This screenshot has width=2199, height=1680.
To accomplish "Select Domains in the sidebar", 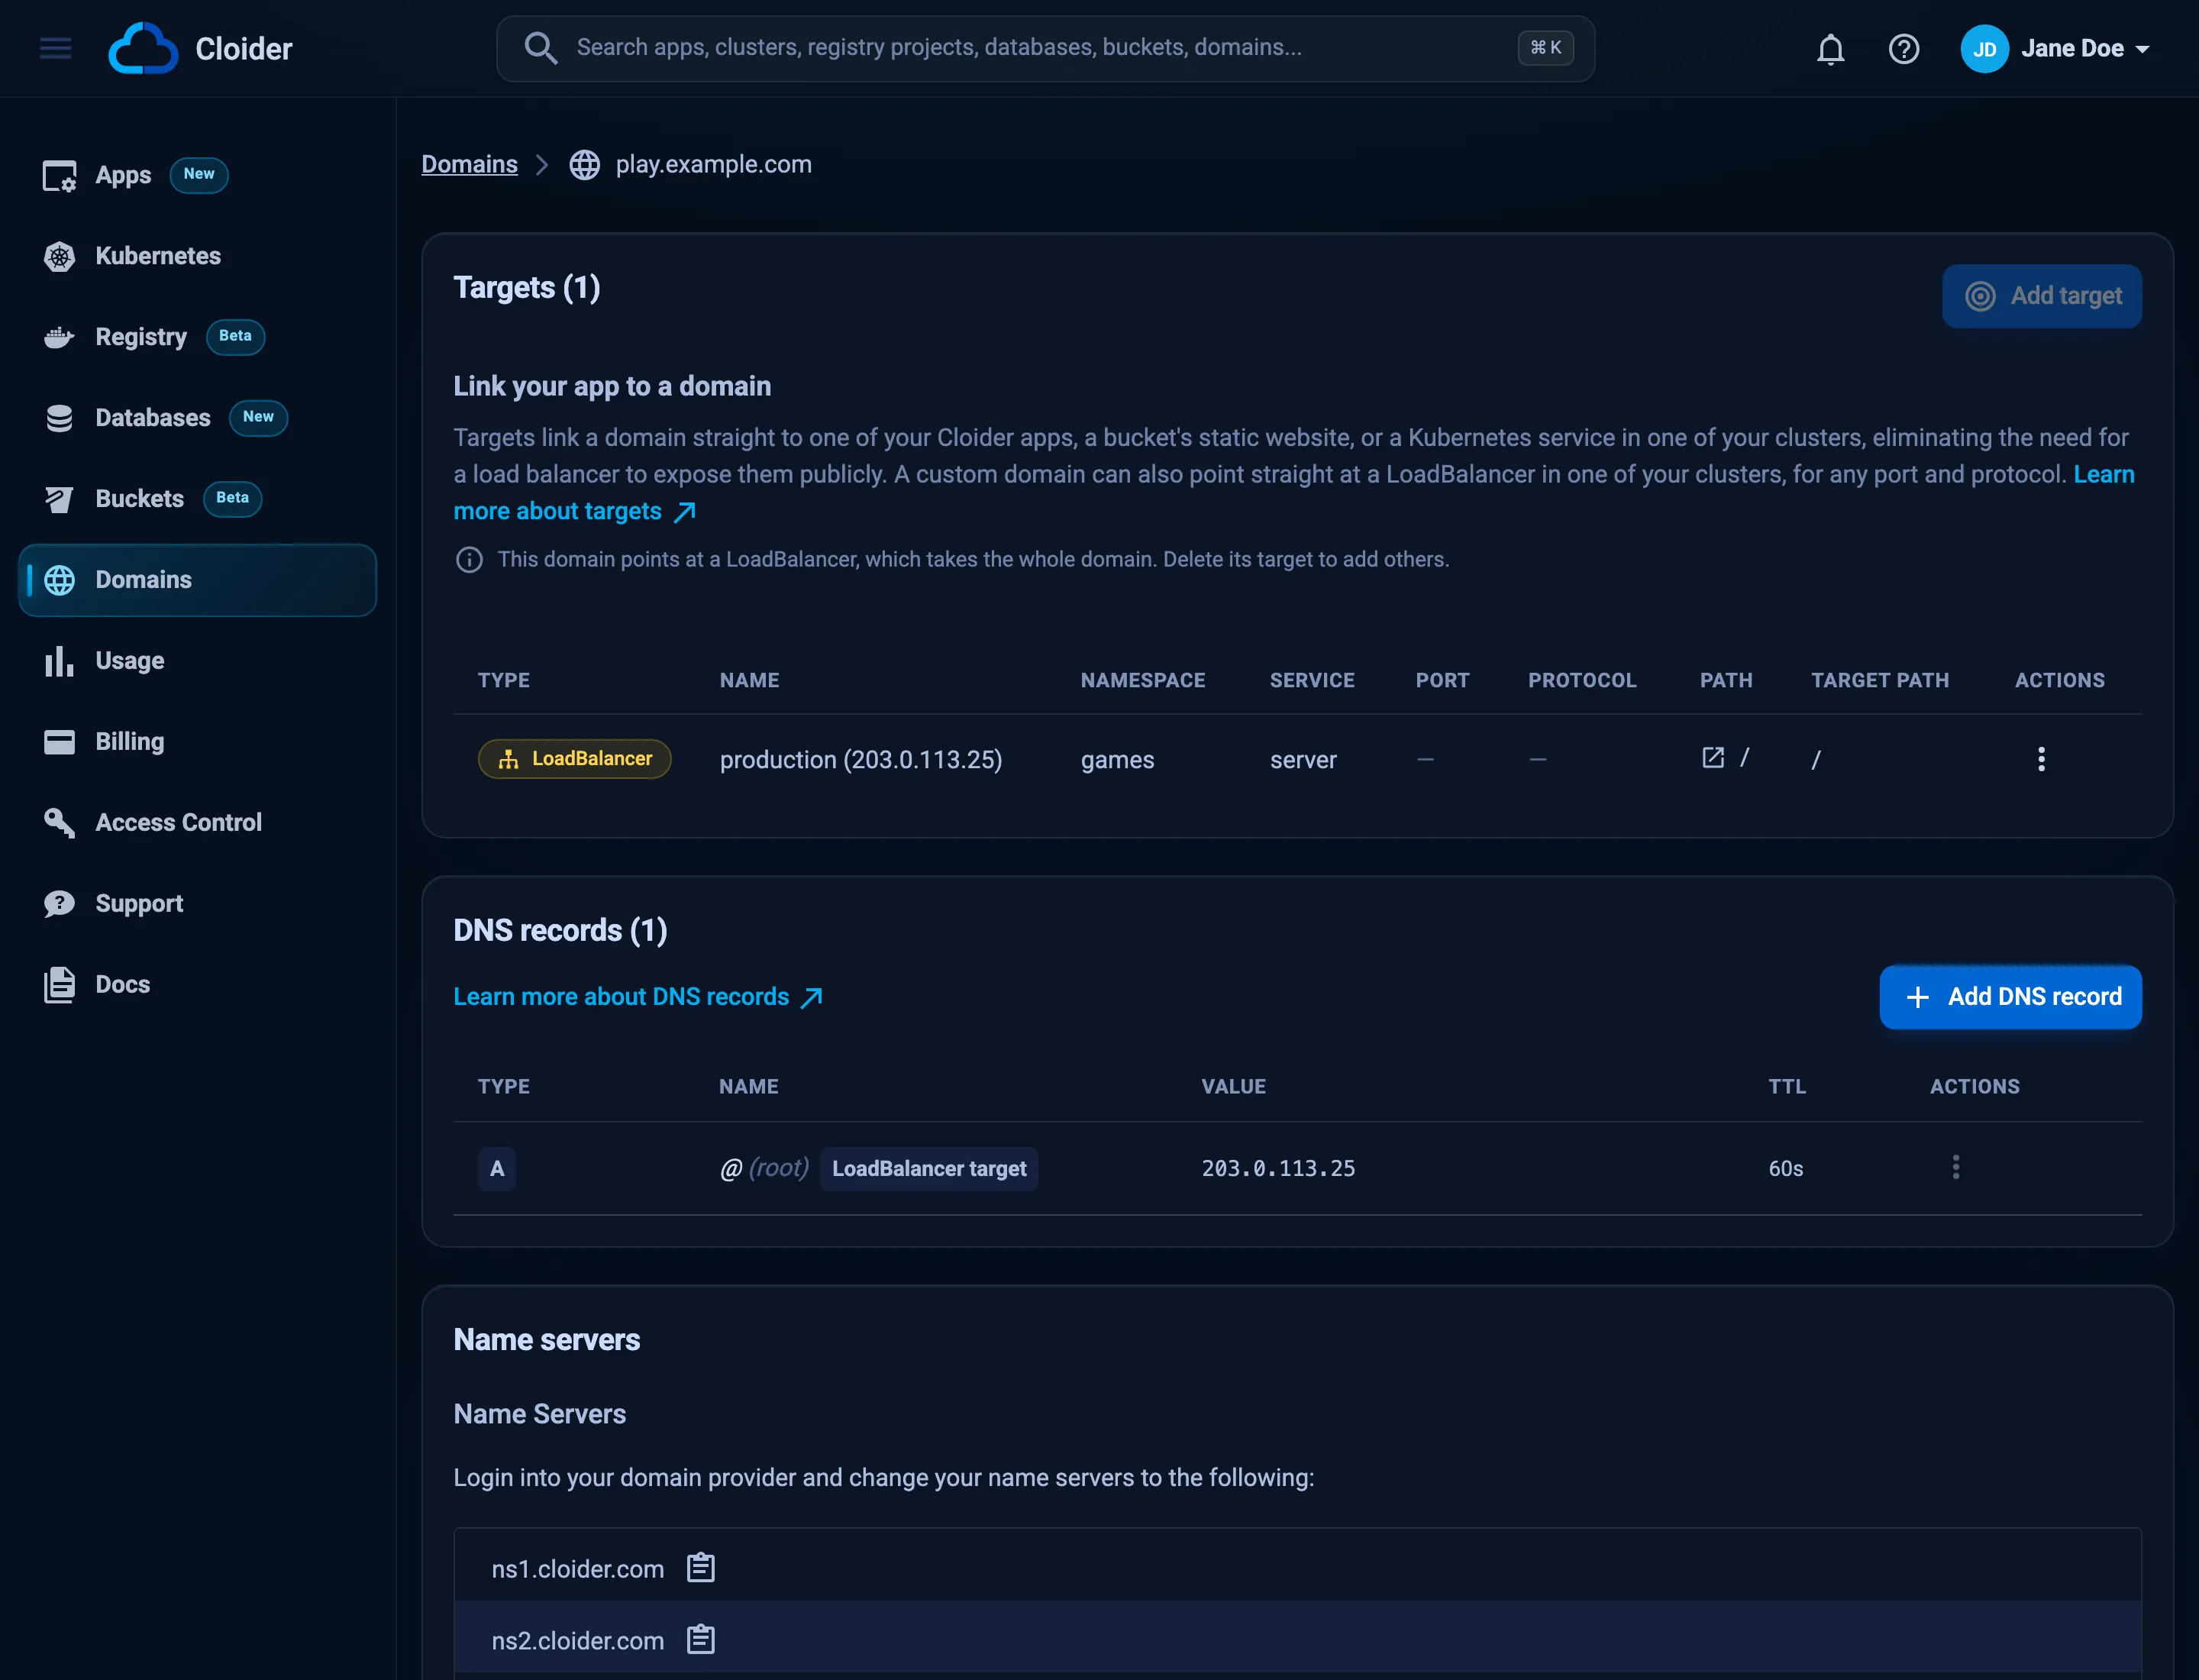I will pos(197,580).
